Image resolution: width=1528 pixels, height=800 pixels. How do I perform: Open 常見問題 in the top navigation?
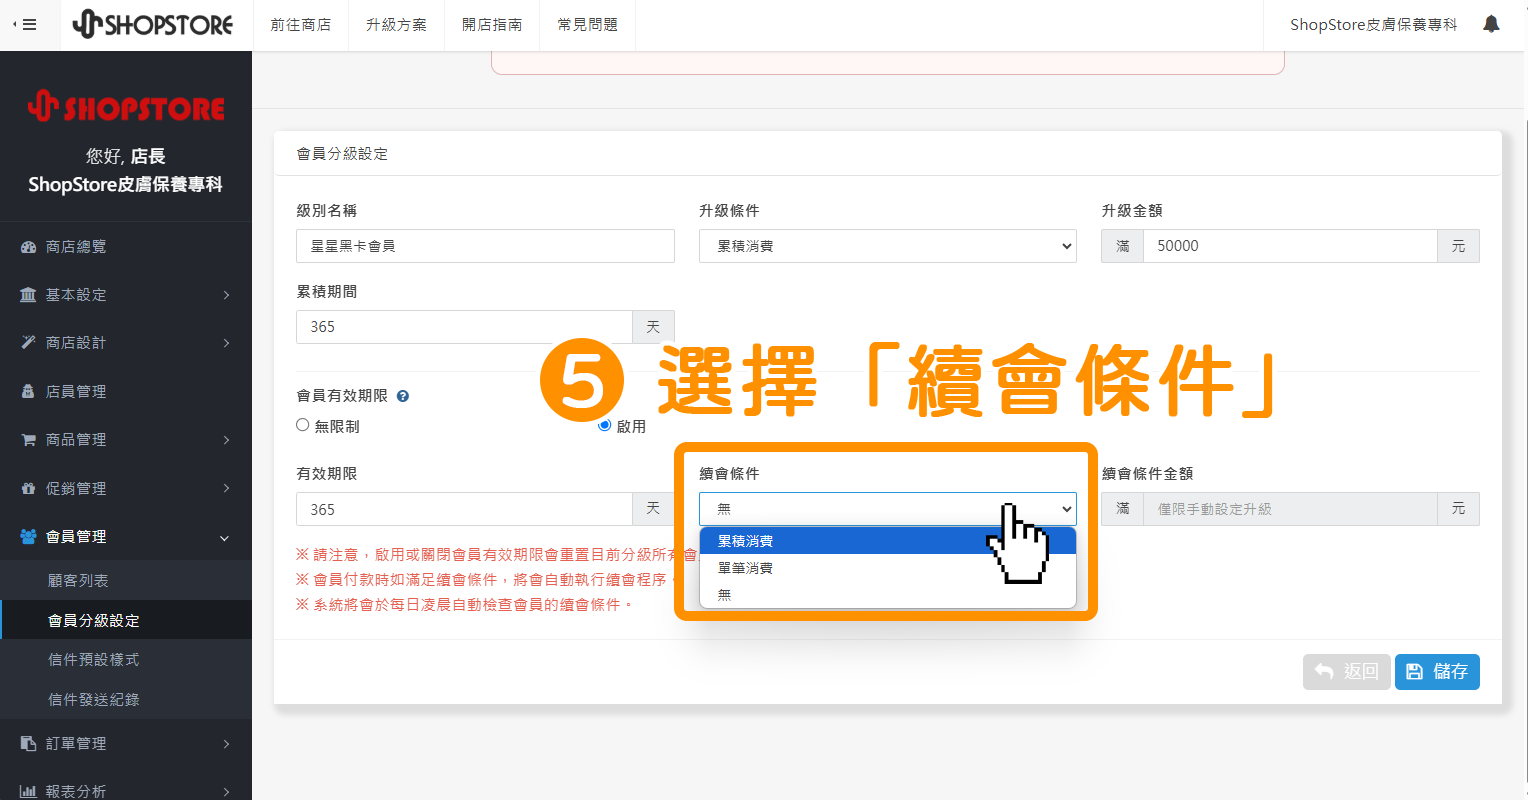click(x=588, y=25)
